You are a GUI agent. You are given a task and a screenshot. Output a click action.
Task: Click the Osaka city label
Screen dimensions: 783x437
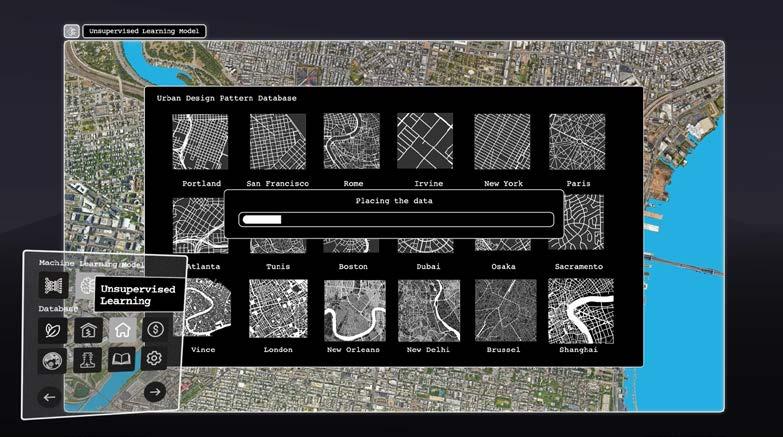503,267
